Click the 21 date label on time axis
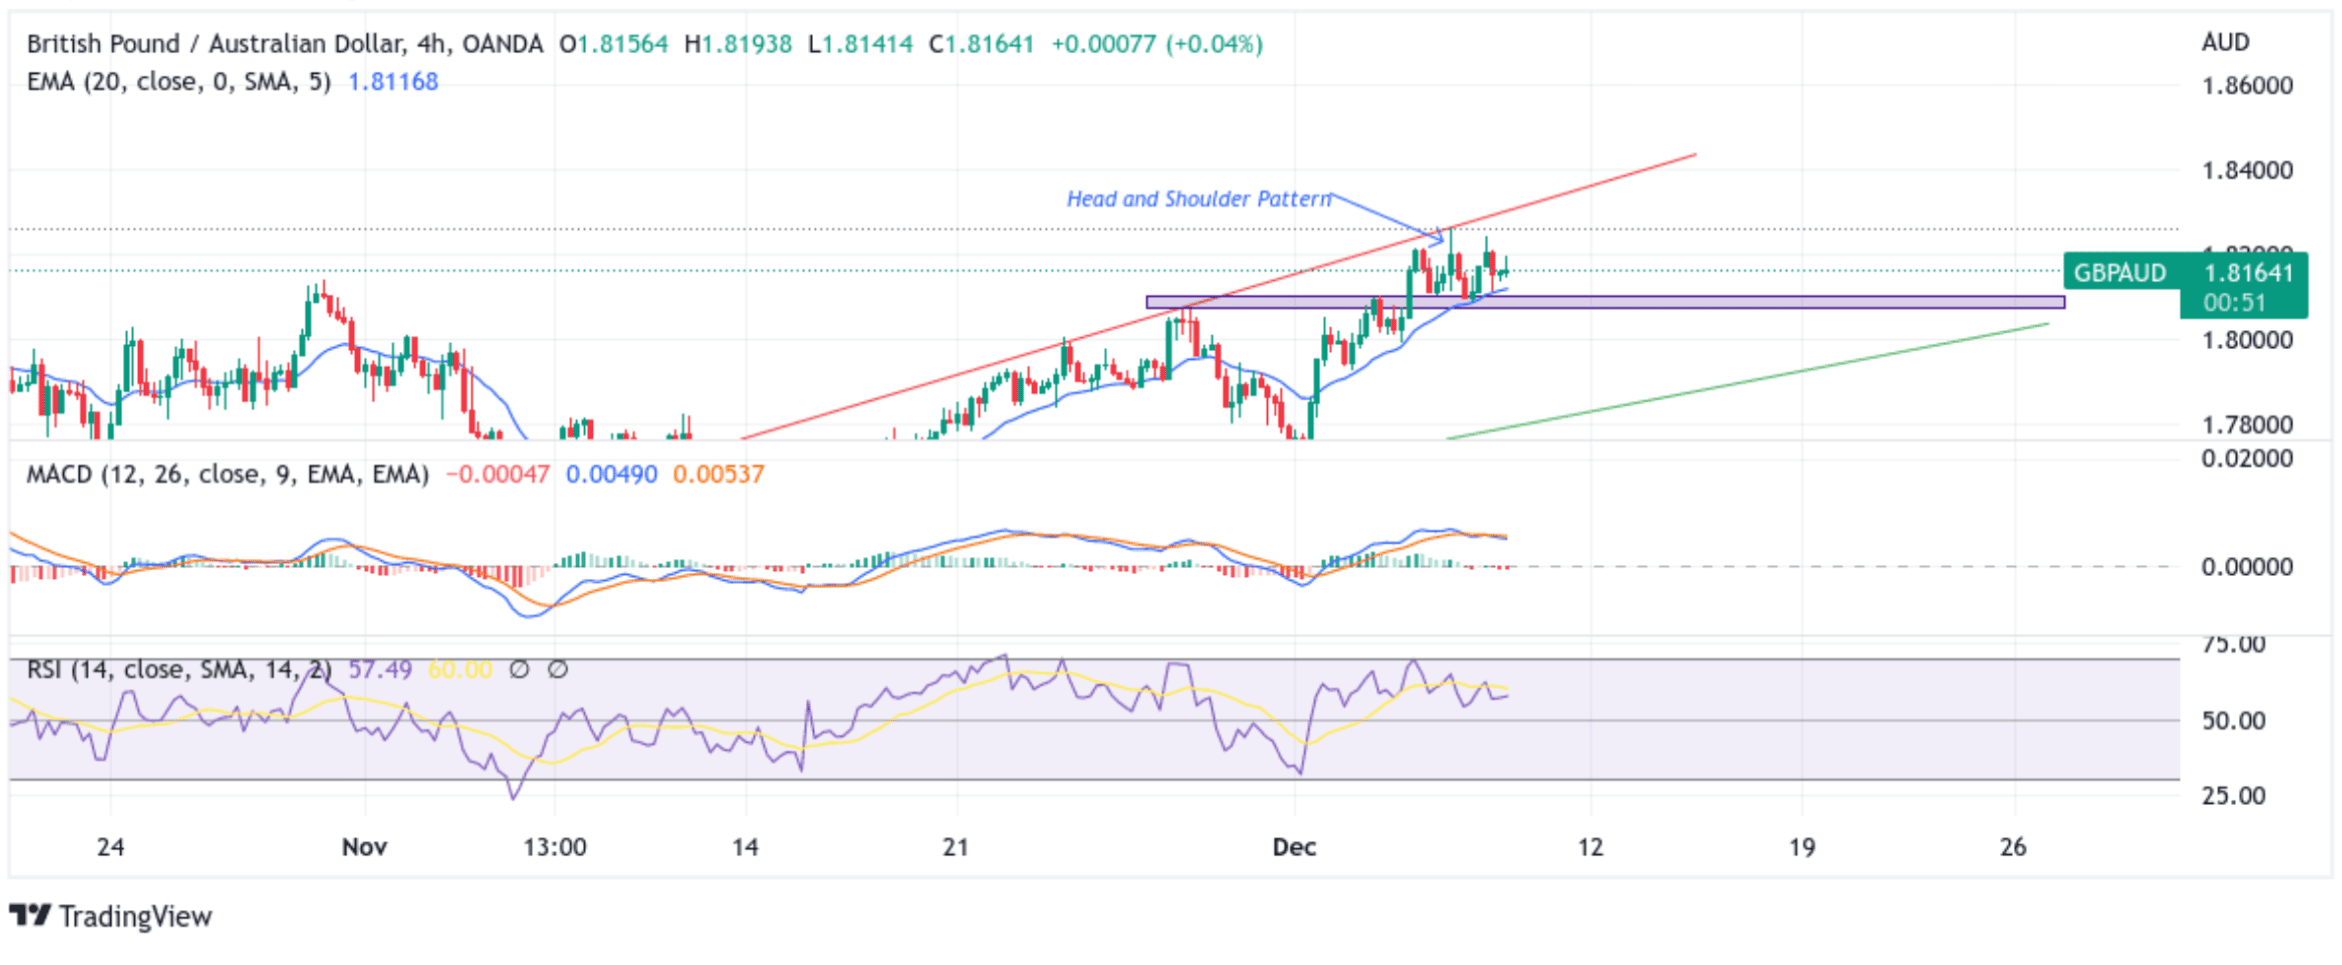The height and width of the screenshot is (965, 2342). (x=956, y=847)
